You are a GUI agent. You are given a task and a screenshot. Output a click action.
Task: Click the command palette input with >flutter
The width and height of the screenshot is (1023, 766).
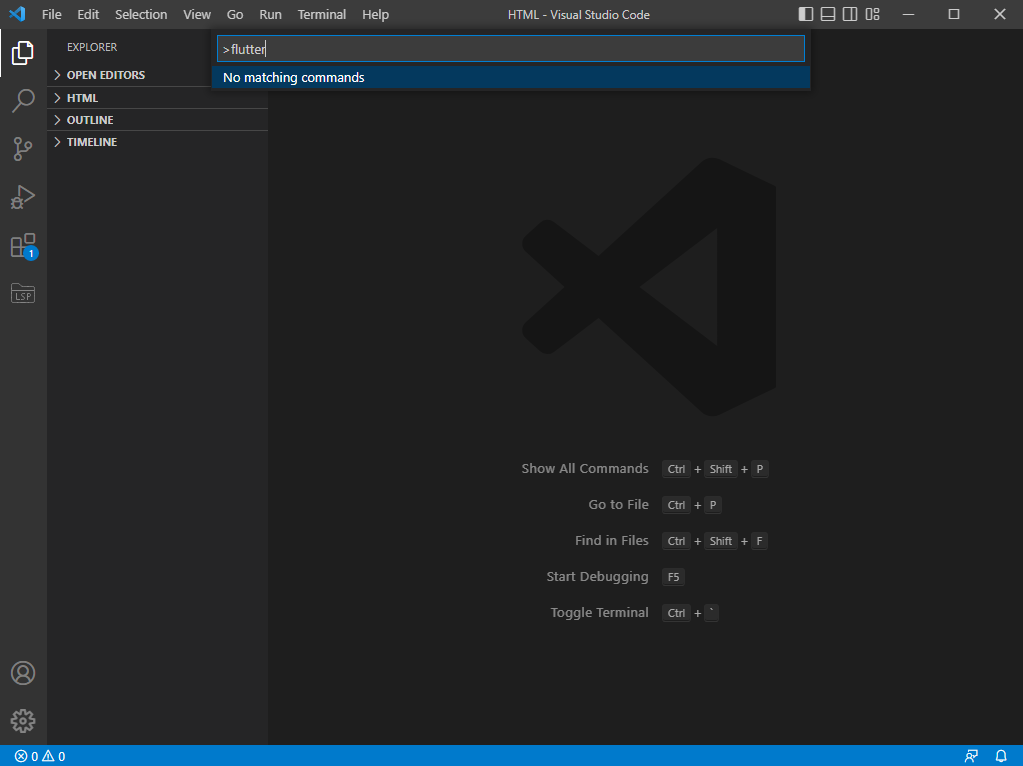click(511, 49)
